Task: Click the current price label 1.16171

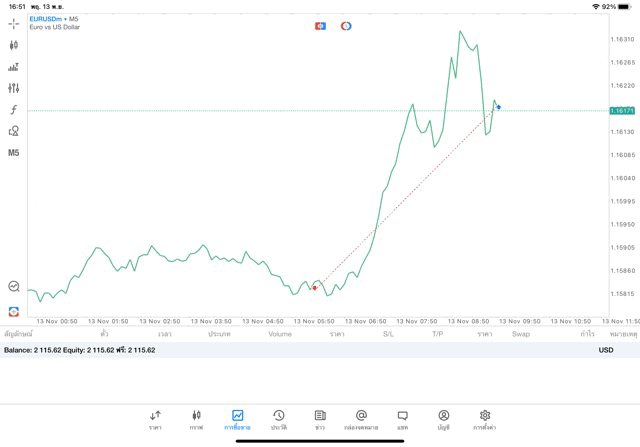Action: coord(622,111)
